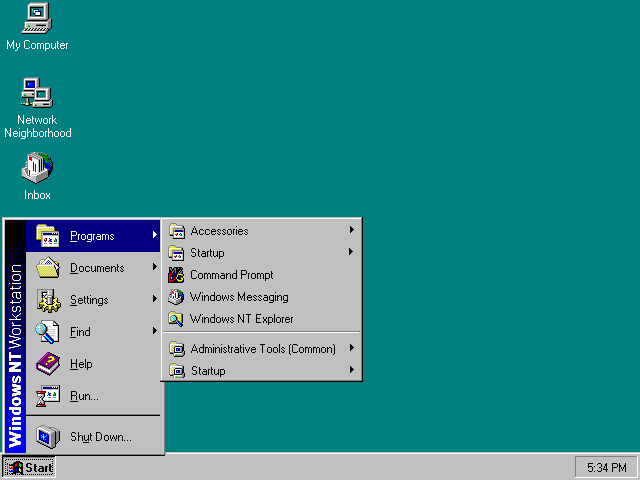This screenshot has height=480, width=640.
Task: Click the Programs folder icon in Start menu
Action: [x=48, y=236]
